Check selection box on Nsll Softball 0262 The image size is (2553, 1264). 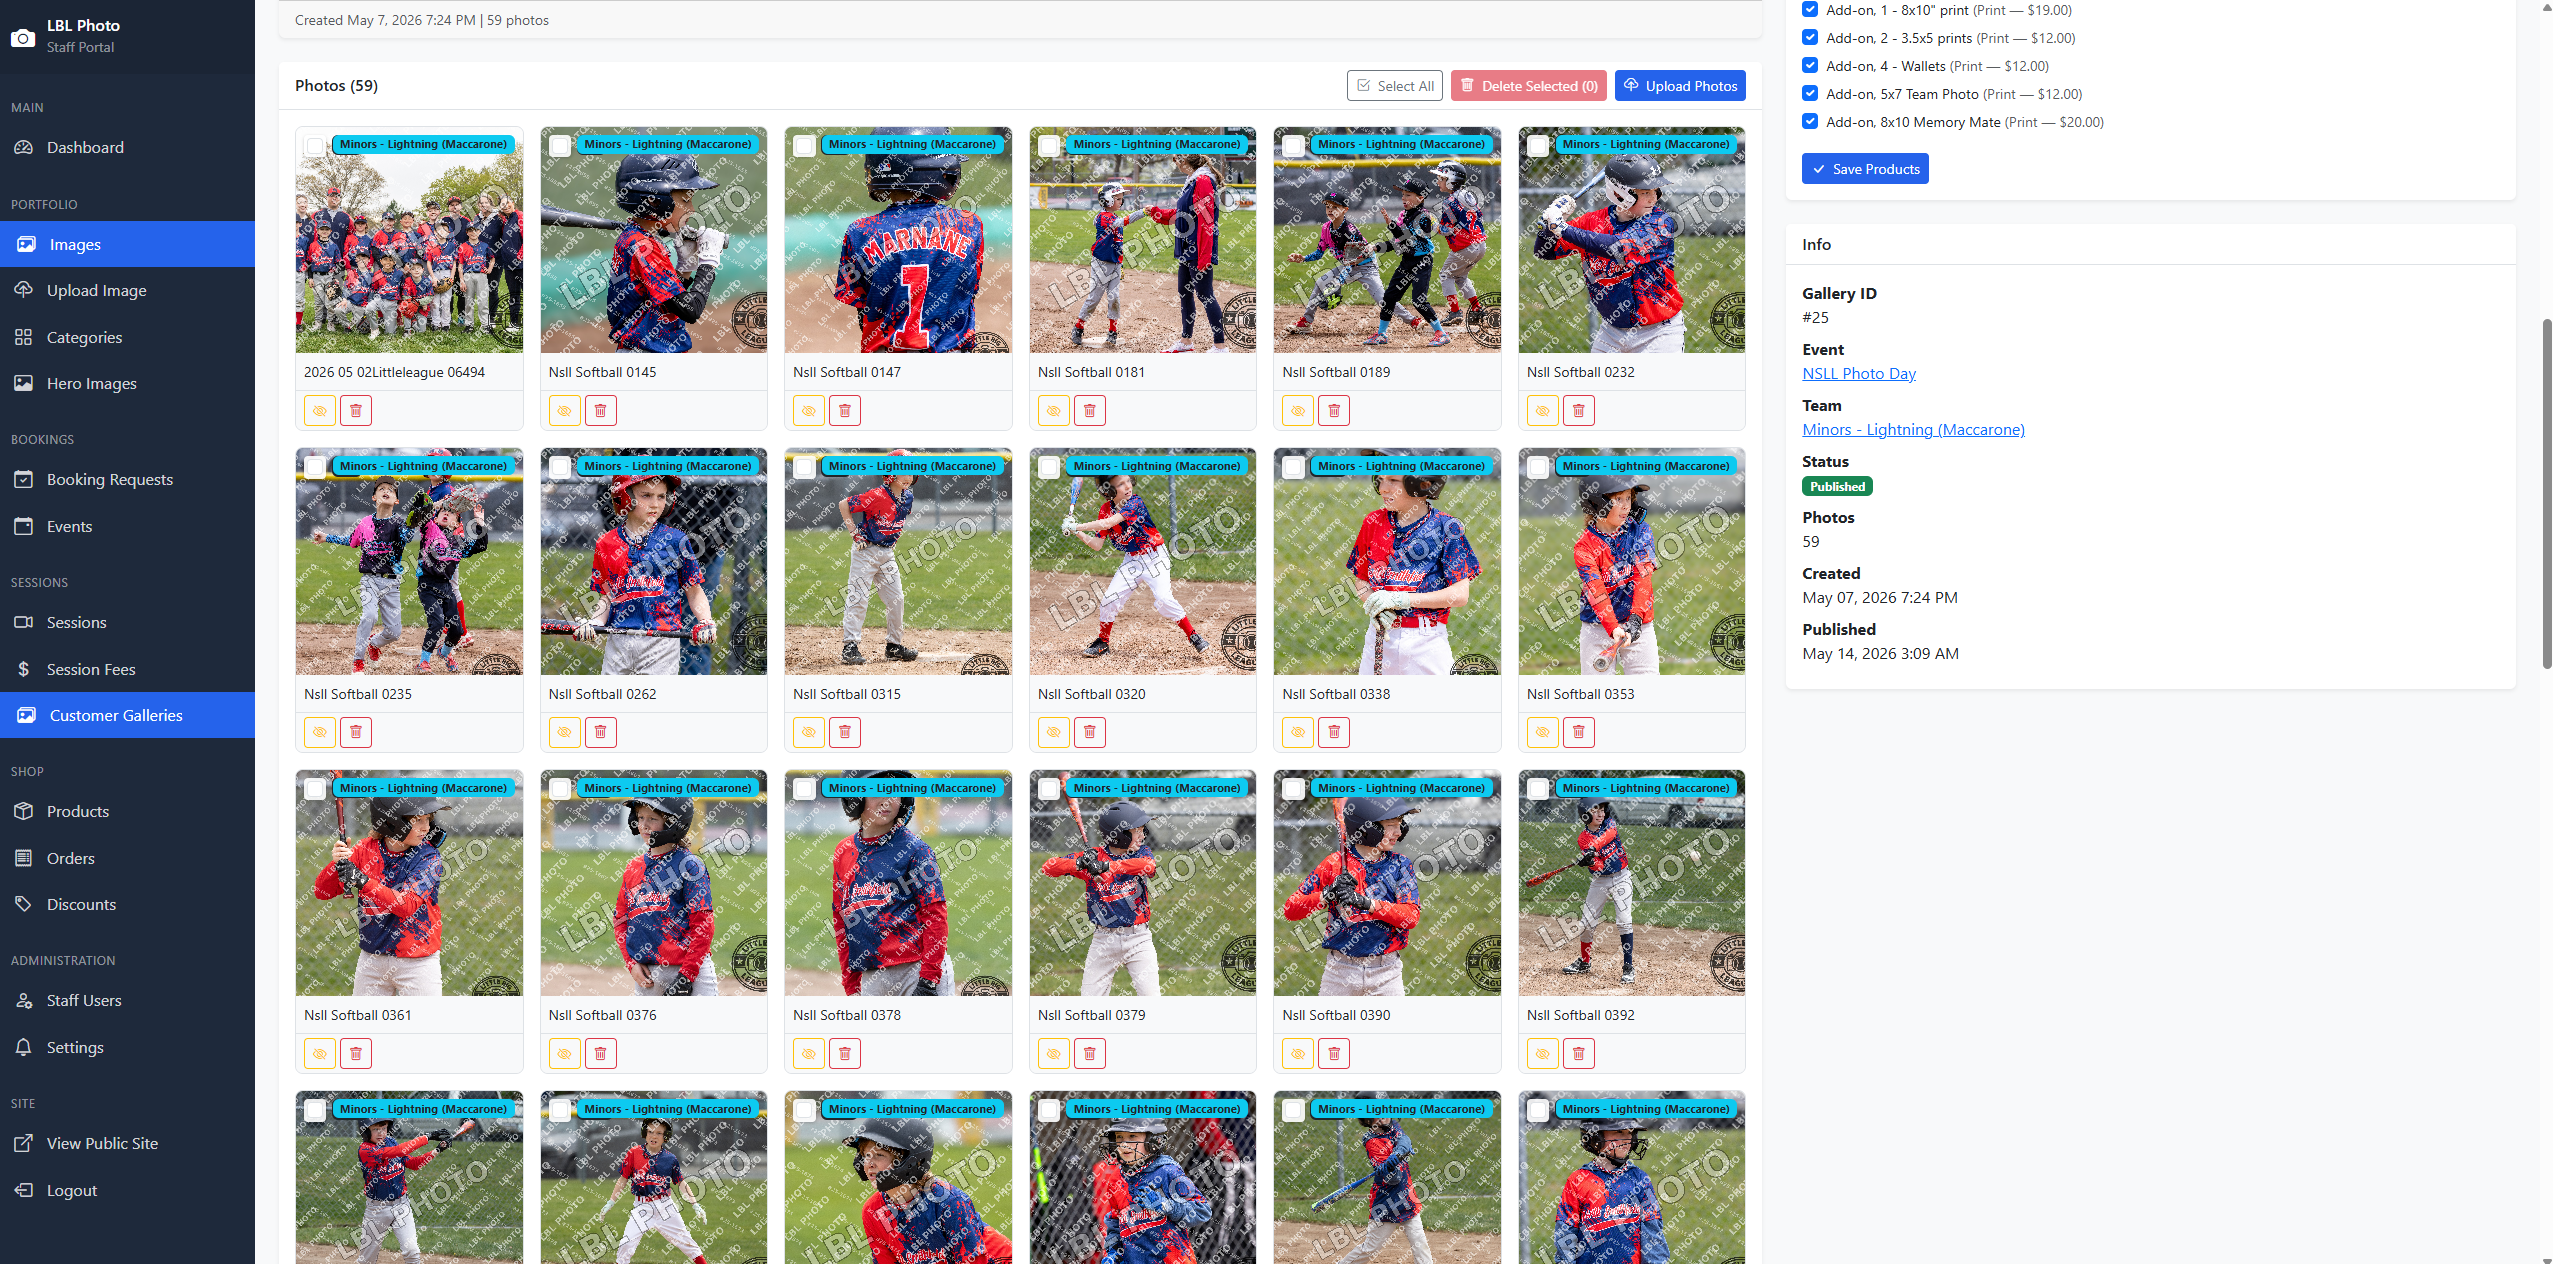560,467
